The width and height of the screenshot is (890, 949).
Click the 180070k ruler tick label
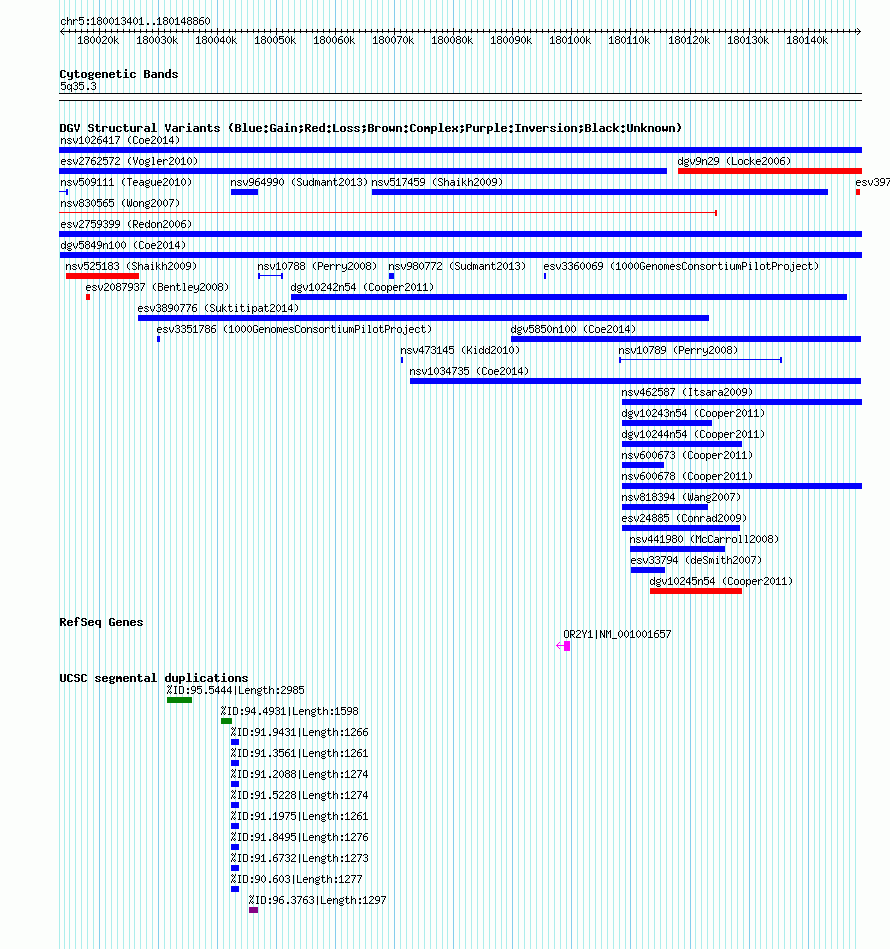click(393, 41)
